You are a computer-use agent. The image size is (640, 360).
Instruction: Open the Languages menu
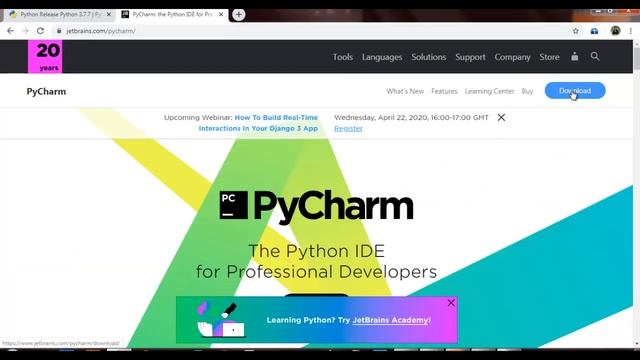pos(382,57)
